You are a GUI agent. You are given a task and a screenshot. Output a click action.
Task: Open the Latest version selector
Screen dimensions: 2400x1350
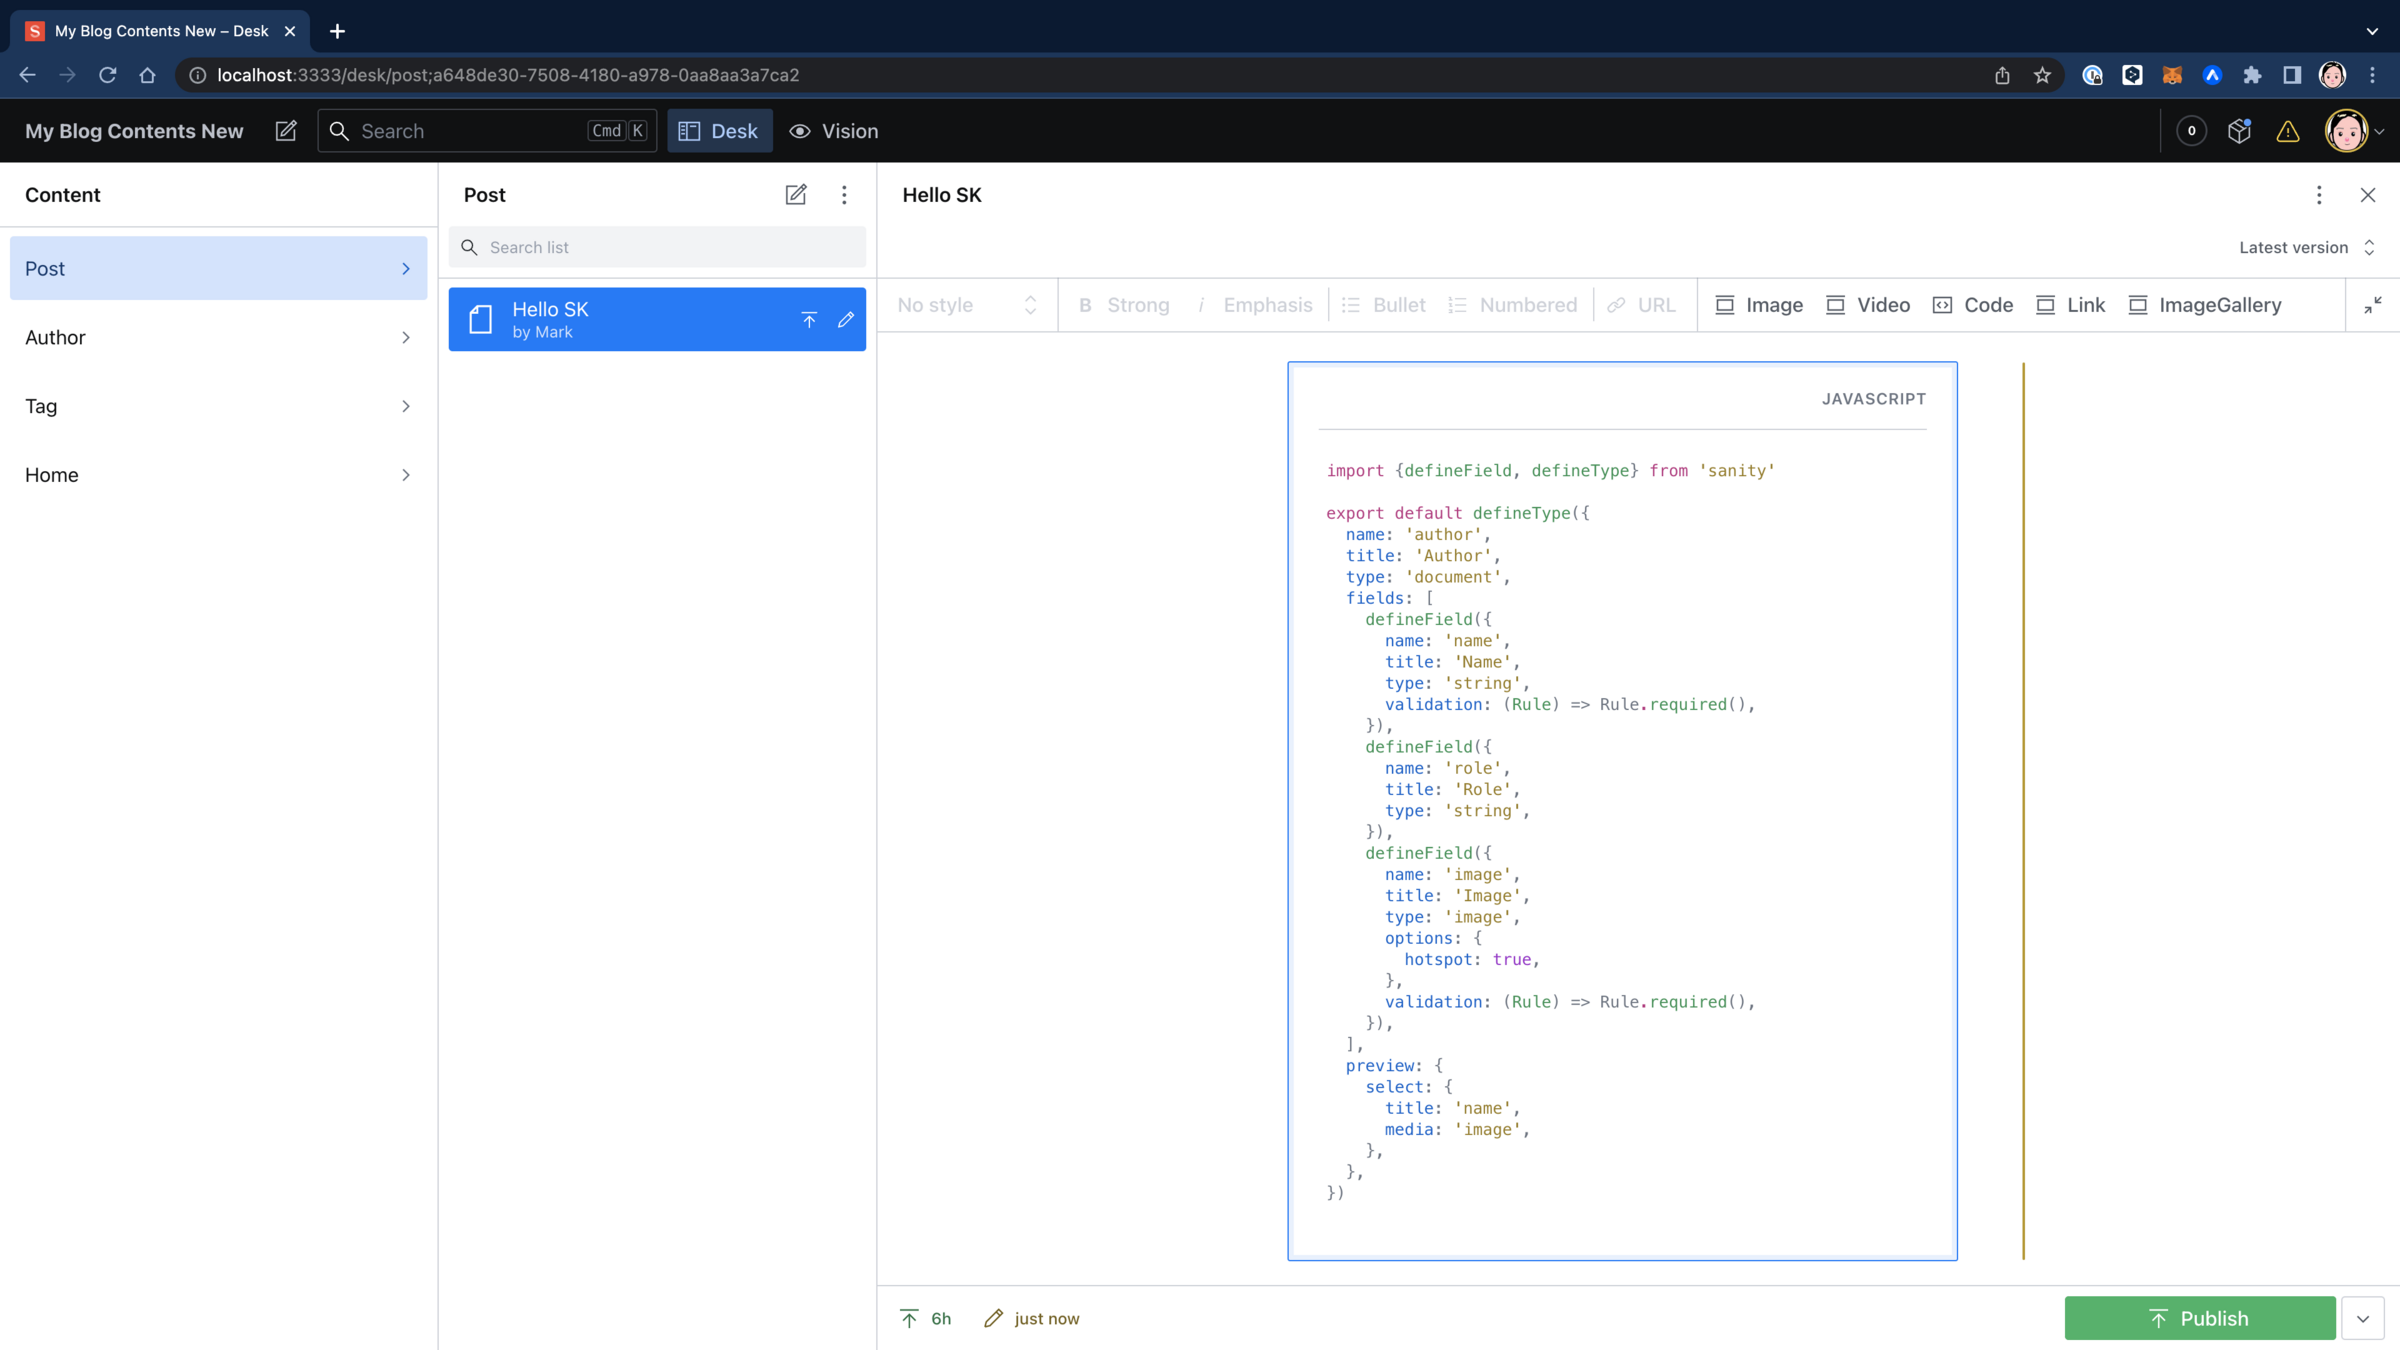pyautogui.click(x=2306, y=247)
